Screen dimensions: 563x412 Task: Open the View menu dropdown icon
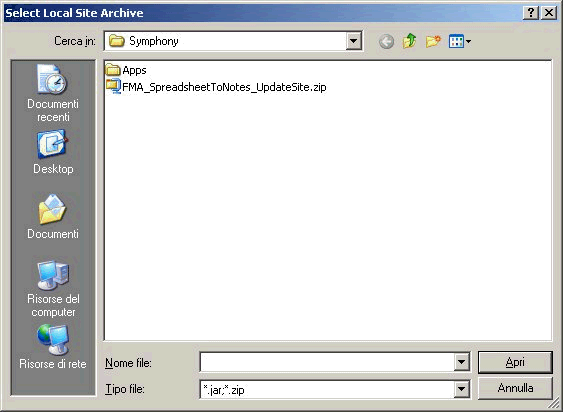(x=460, y=41)
